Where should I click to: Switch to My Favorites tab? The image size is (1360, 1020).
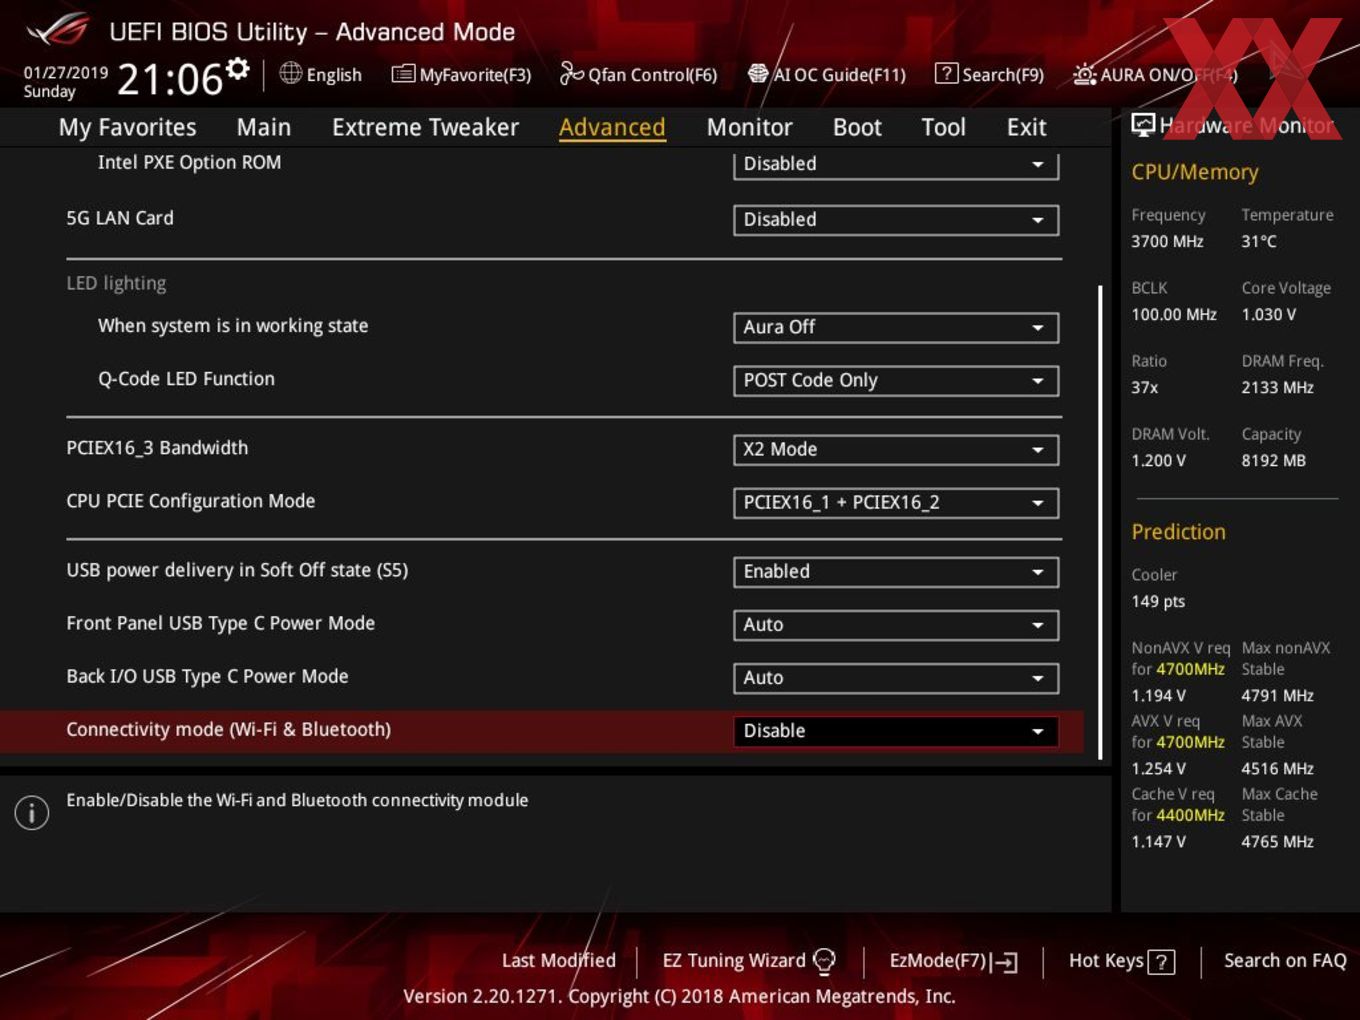127,127
